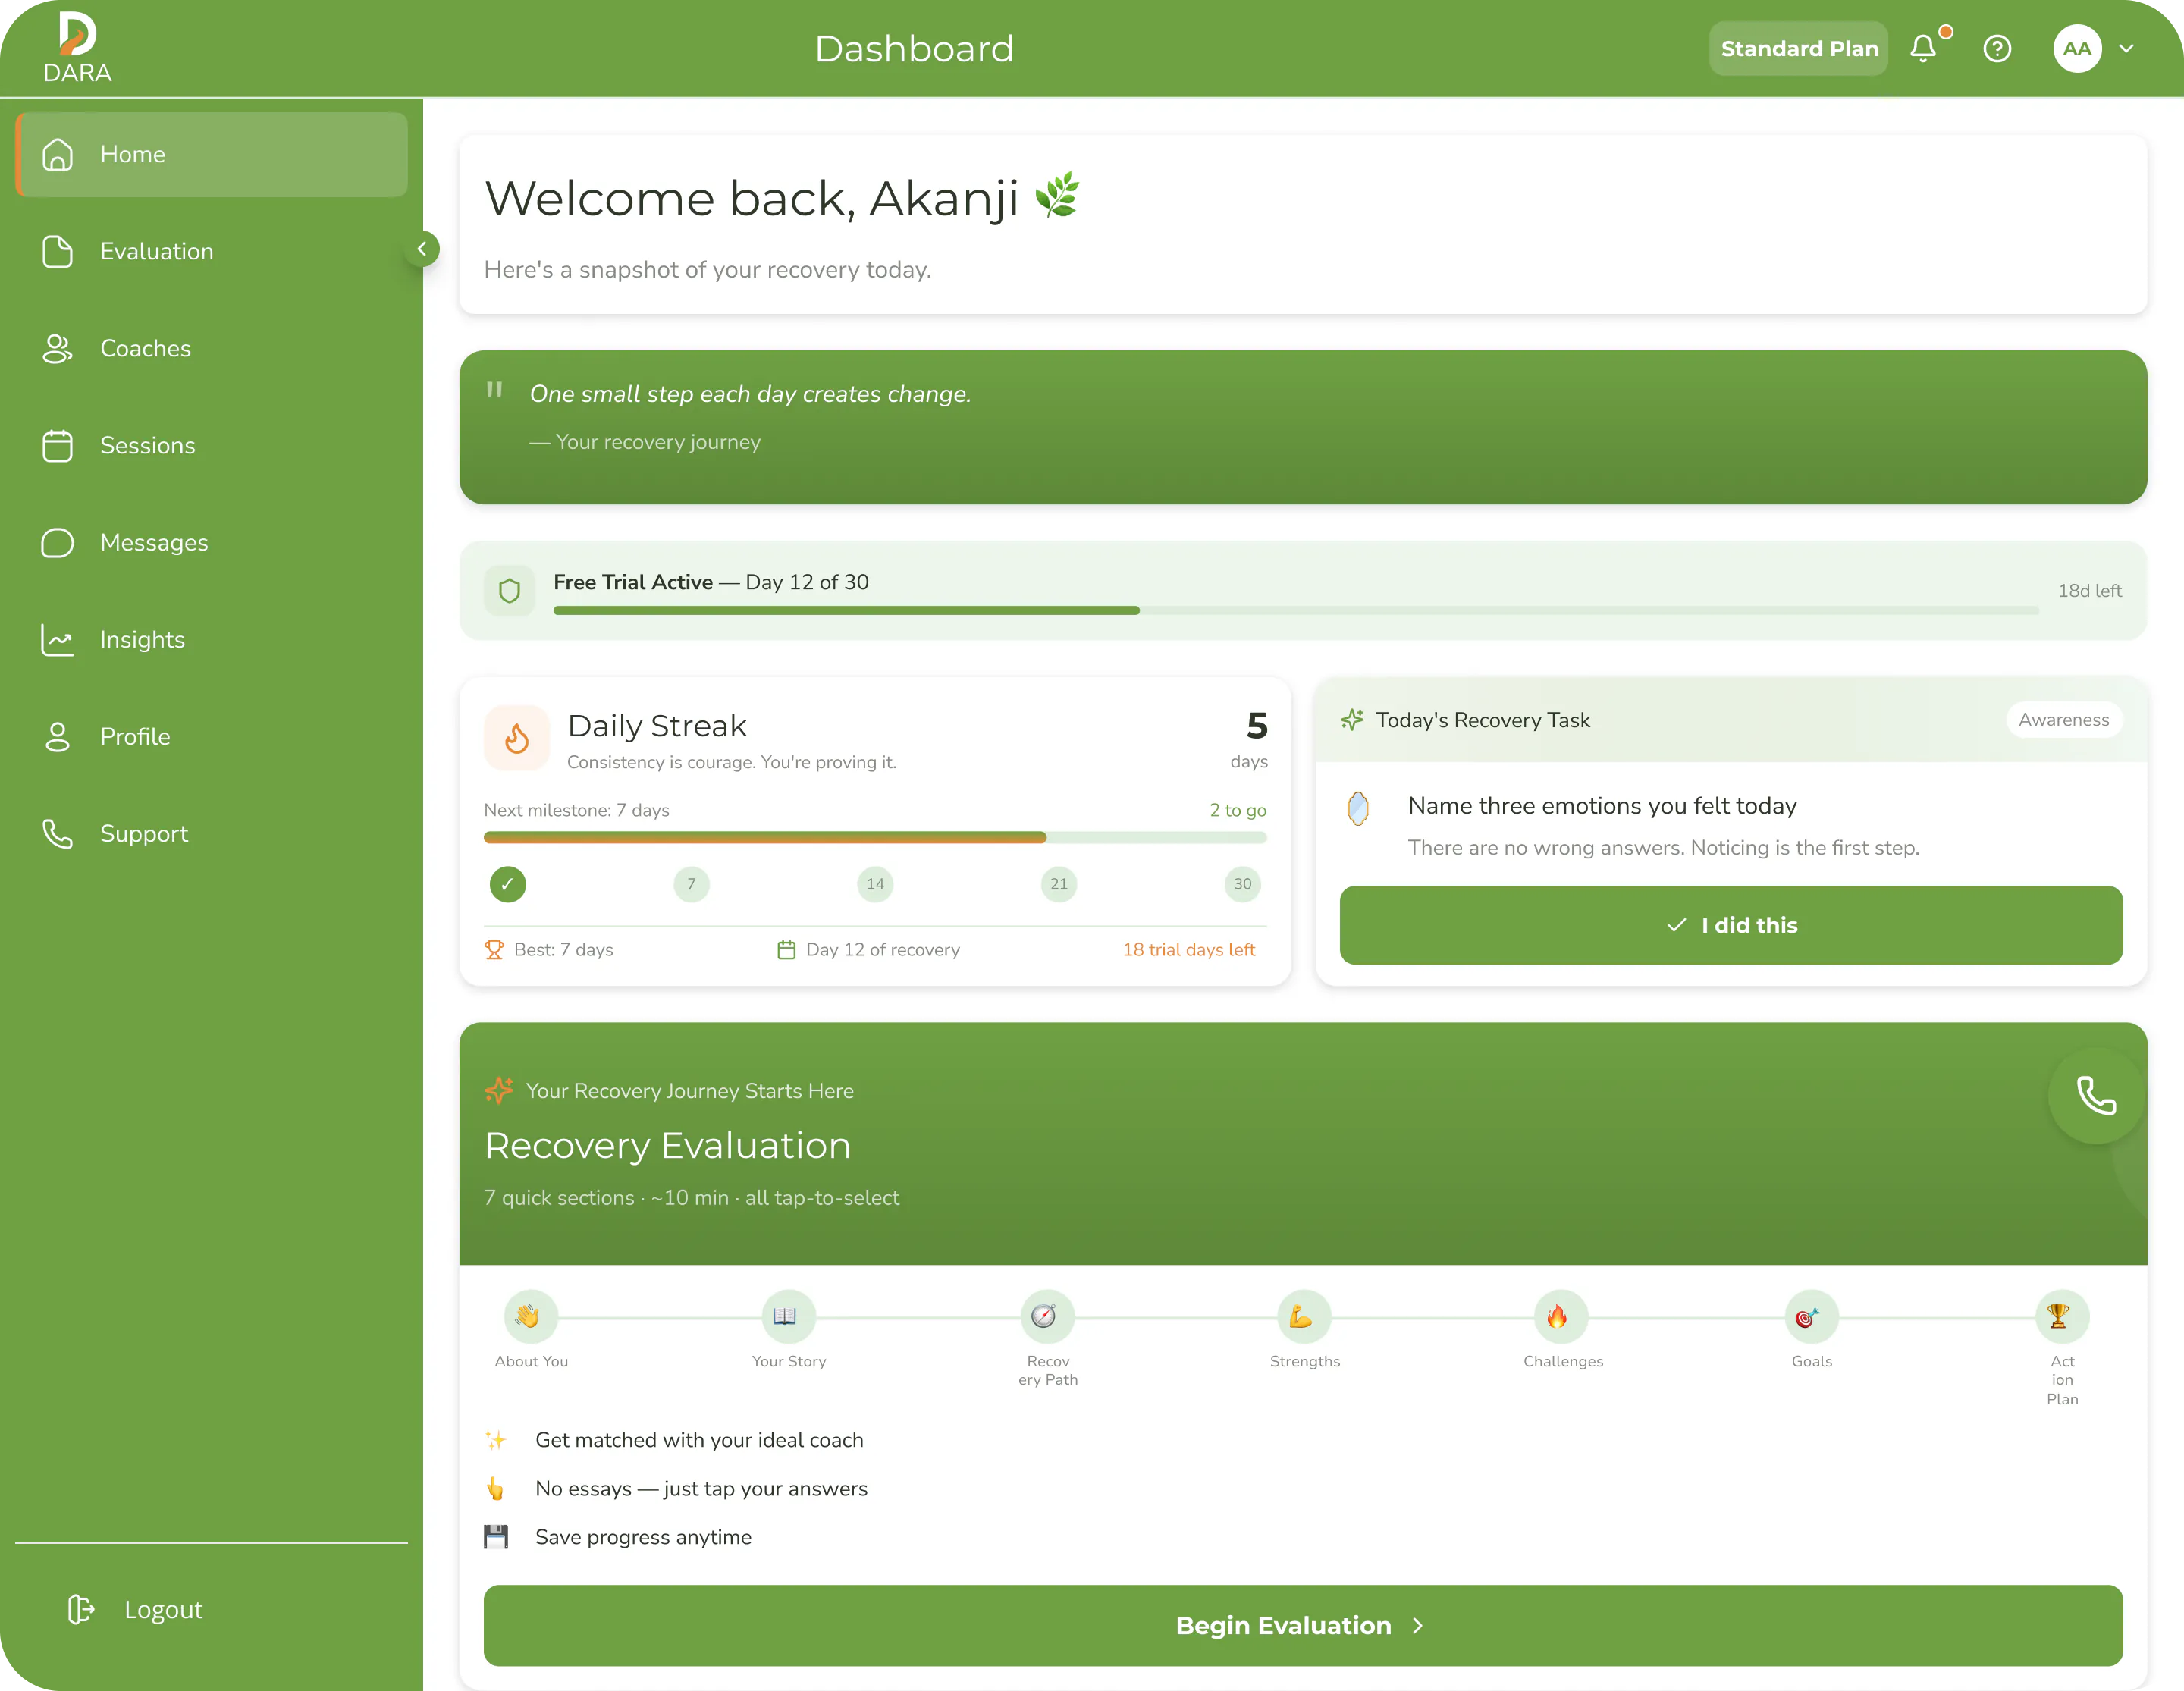This screenshot has width=2184, height=1691.
Task: Click the free trial progress bar
Action: point(1295,610)
